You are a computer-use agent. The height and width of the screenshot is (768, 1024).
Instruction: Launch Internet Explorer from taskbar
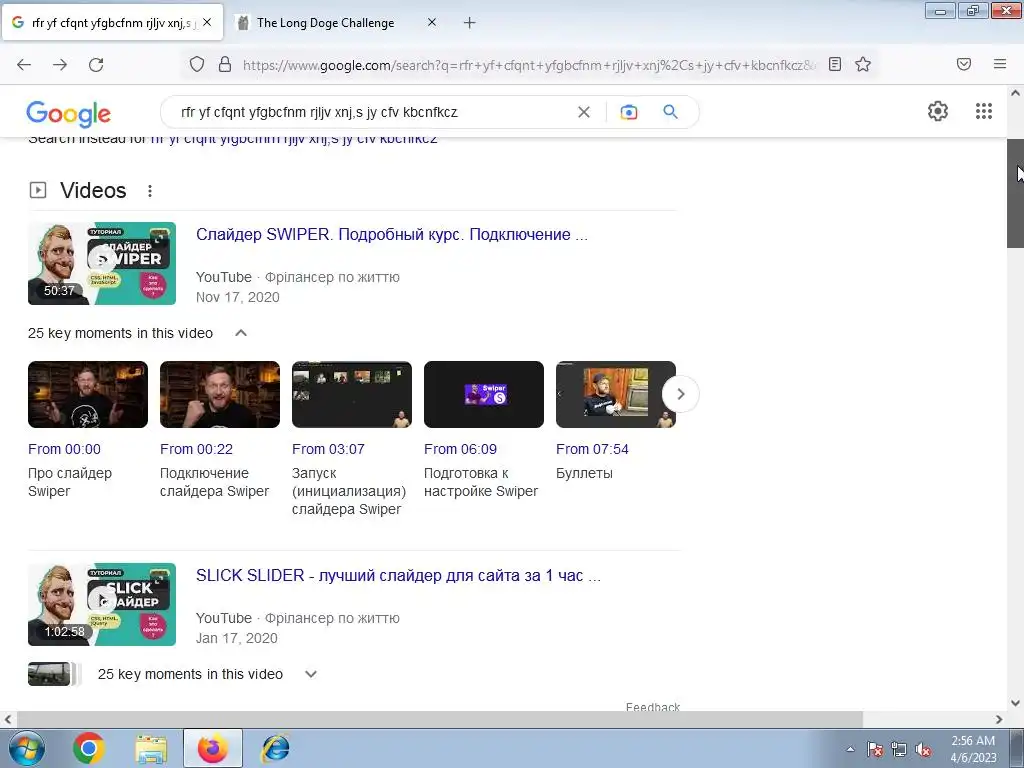click(x=275, y=748)
